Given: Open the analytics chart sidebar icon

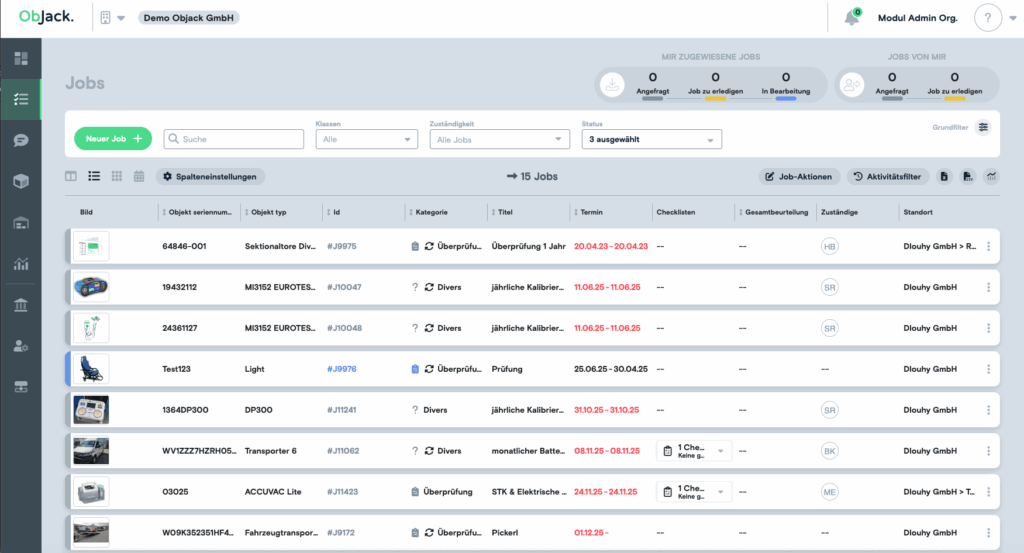Looking at the screenshot, I should coord(20,264).
